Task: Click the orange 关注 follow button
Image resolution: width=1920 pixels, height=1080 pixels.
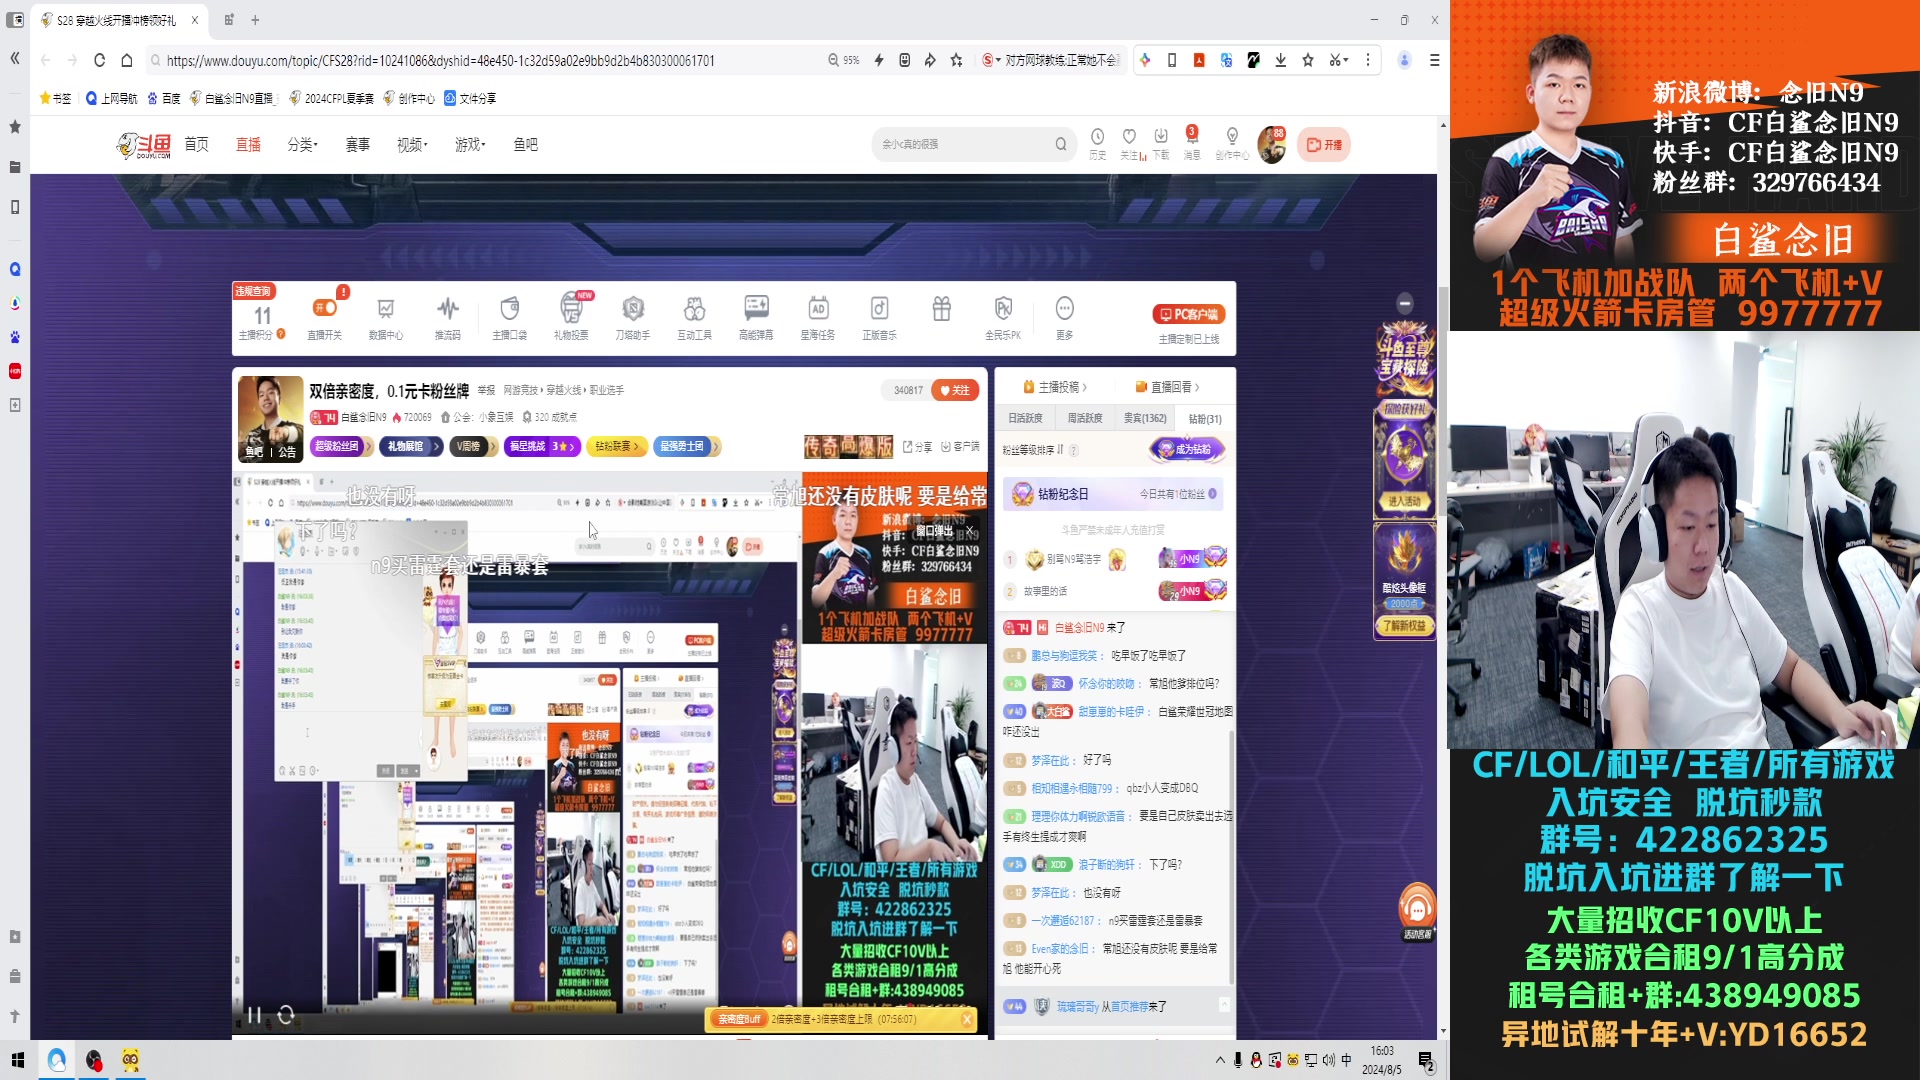Action: tap(954, 390)
